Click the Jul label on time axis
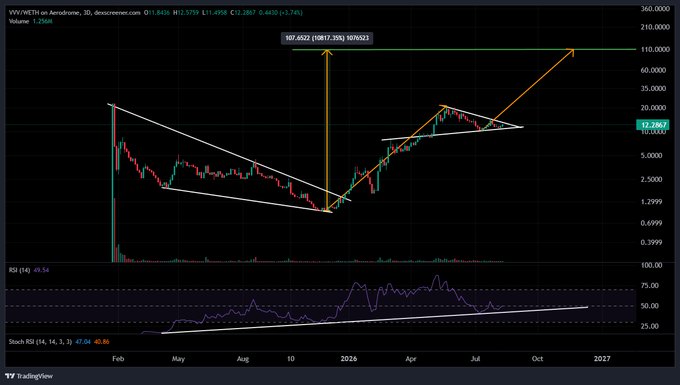680x385 pixels. point(475,359)
